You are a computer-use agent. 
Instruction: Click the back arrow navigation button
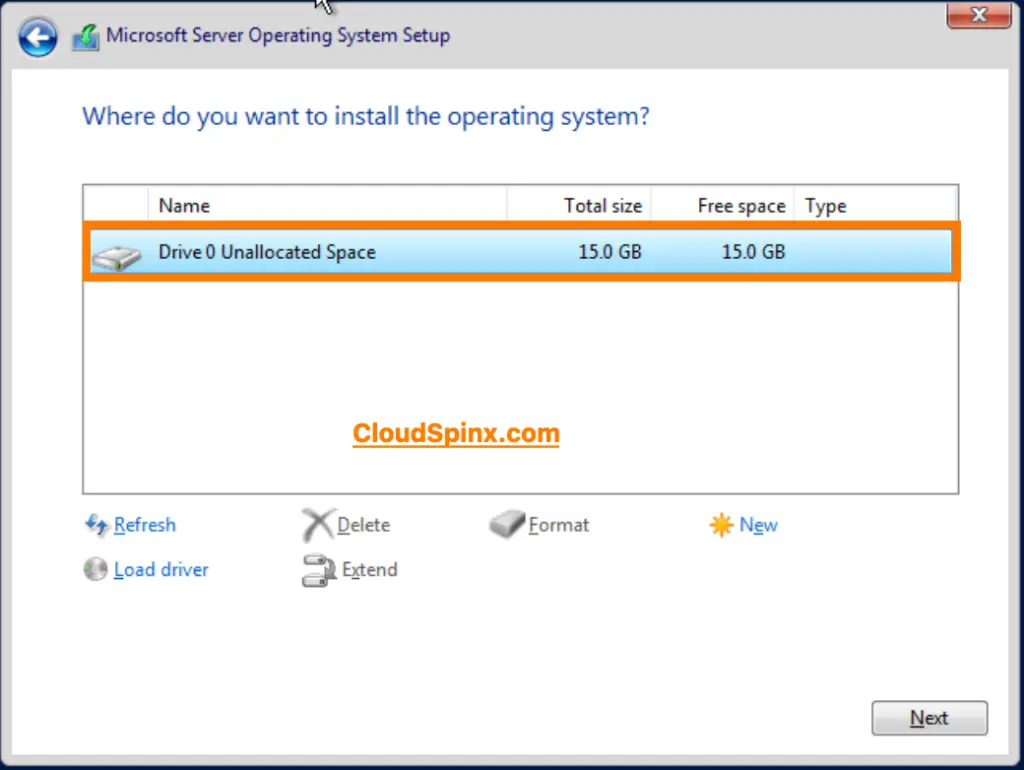(37, 37)
